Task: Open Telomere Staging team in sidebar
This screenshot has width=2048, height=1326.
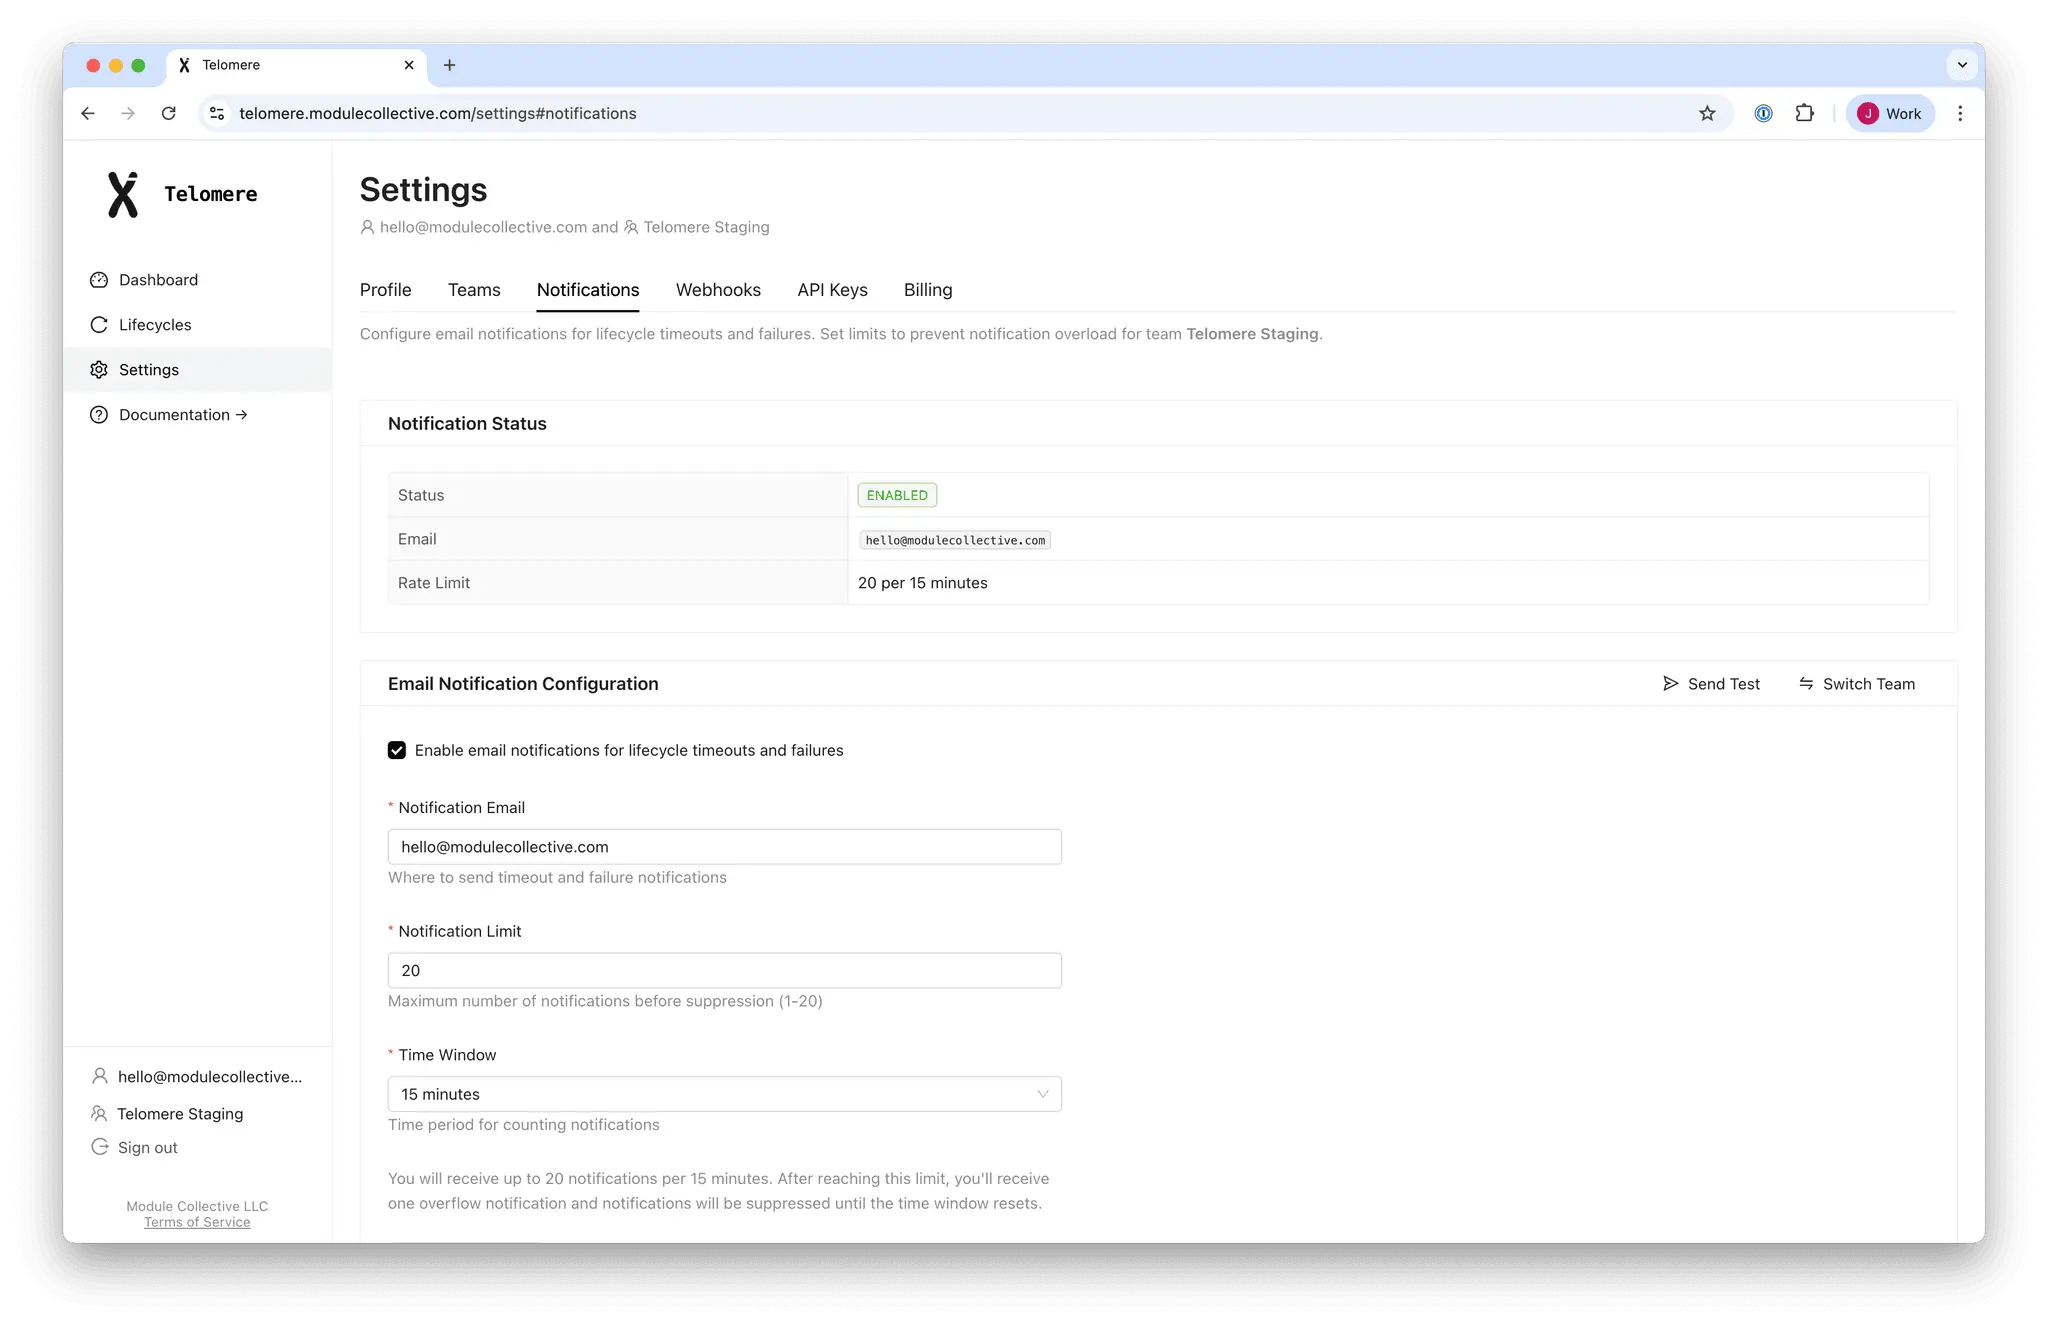Action: tap(180, 1114)
